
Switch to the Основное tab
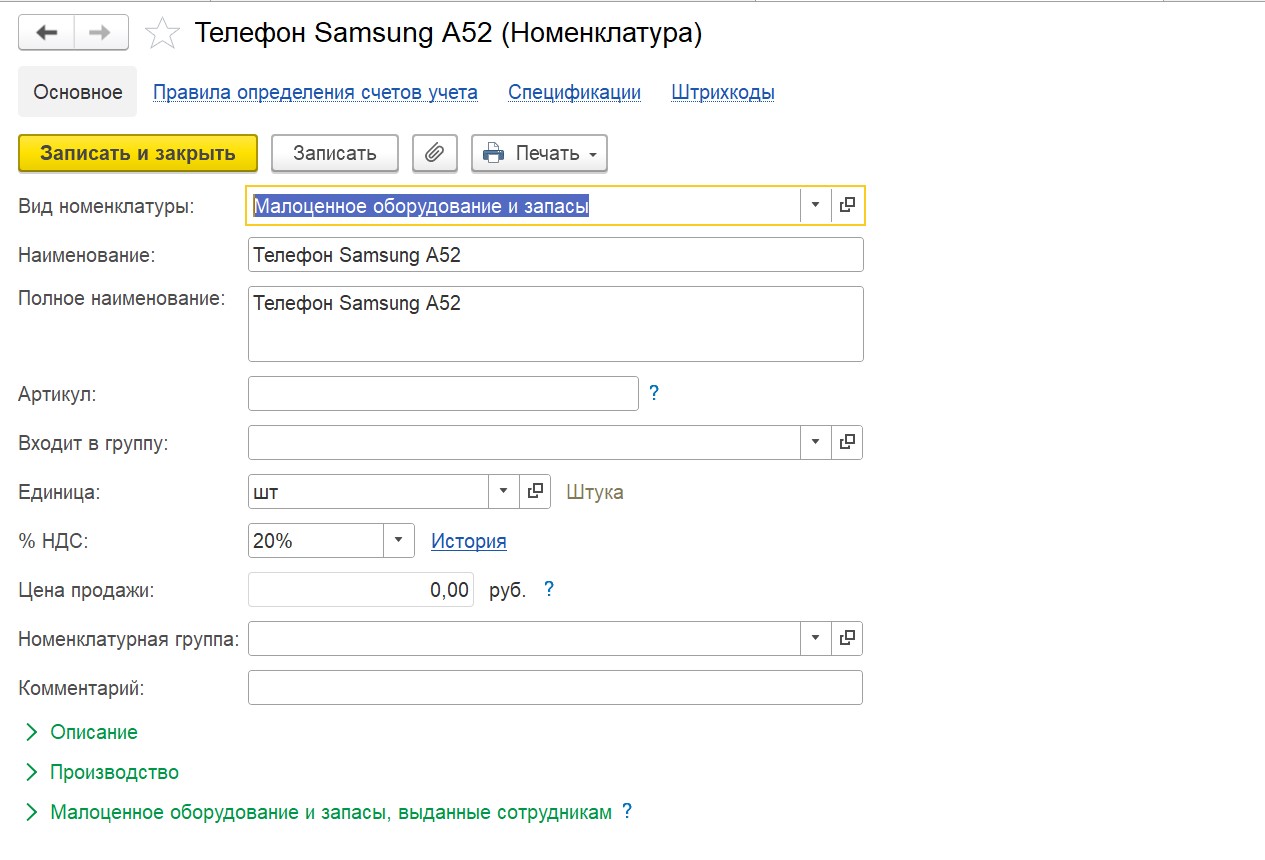78,92
